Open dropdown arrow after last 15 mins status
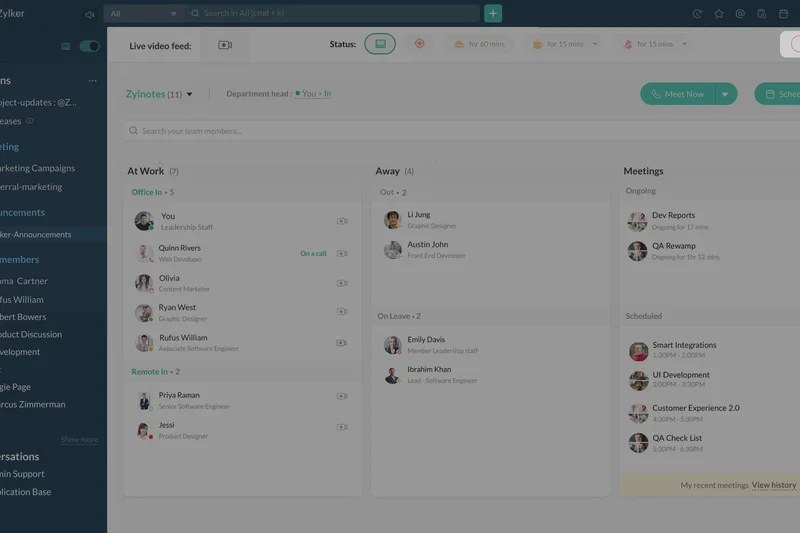The width and height of the screenshot is (800, 533). [685, 44]
